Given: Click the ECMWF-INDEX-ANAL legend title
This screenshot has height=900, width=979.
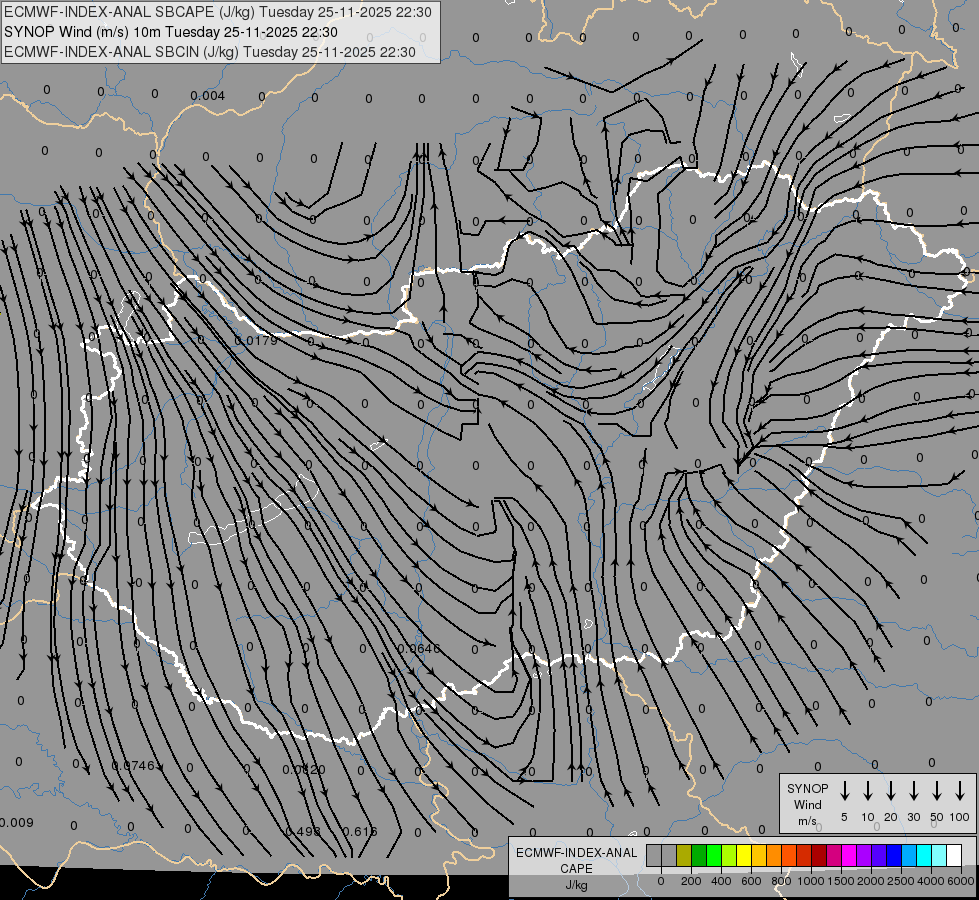Looking at the screenshot, I should tap(576, 853).
